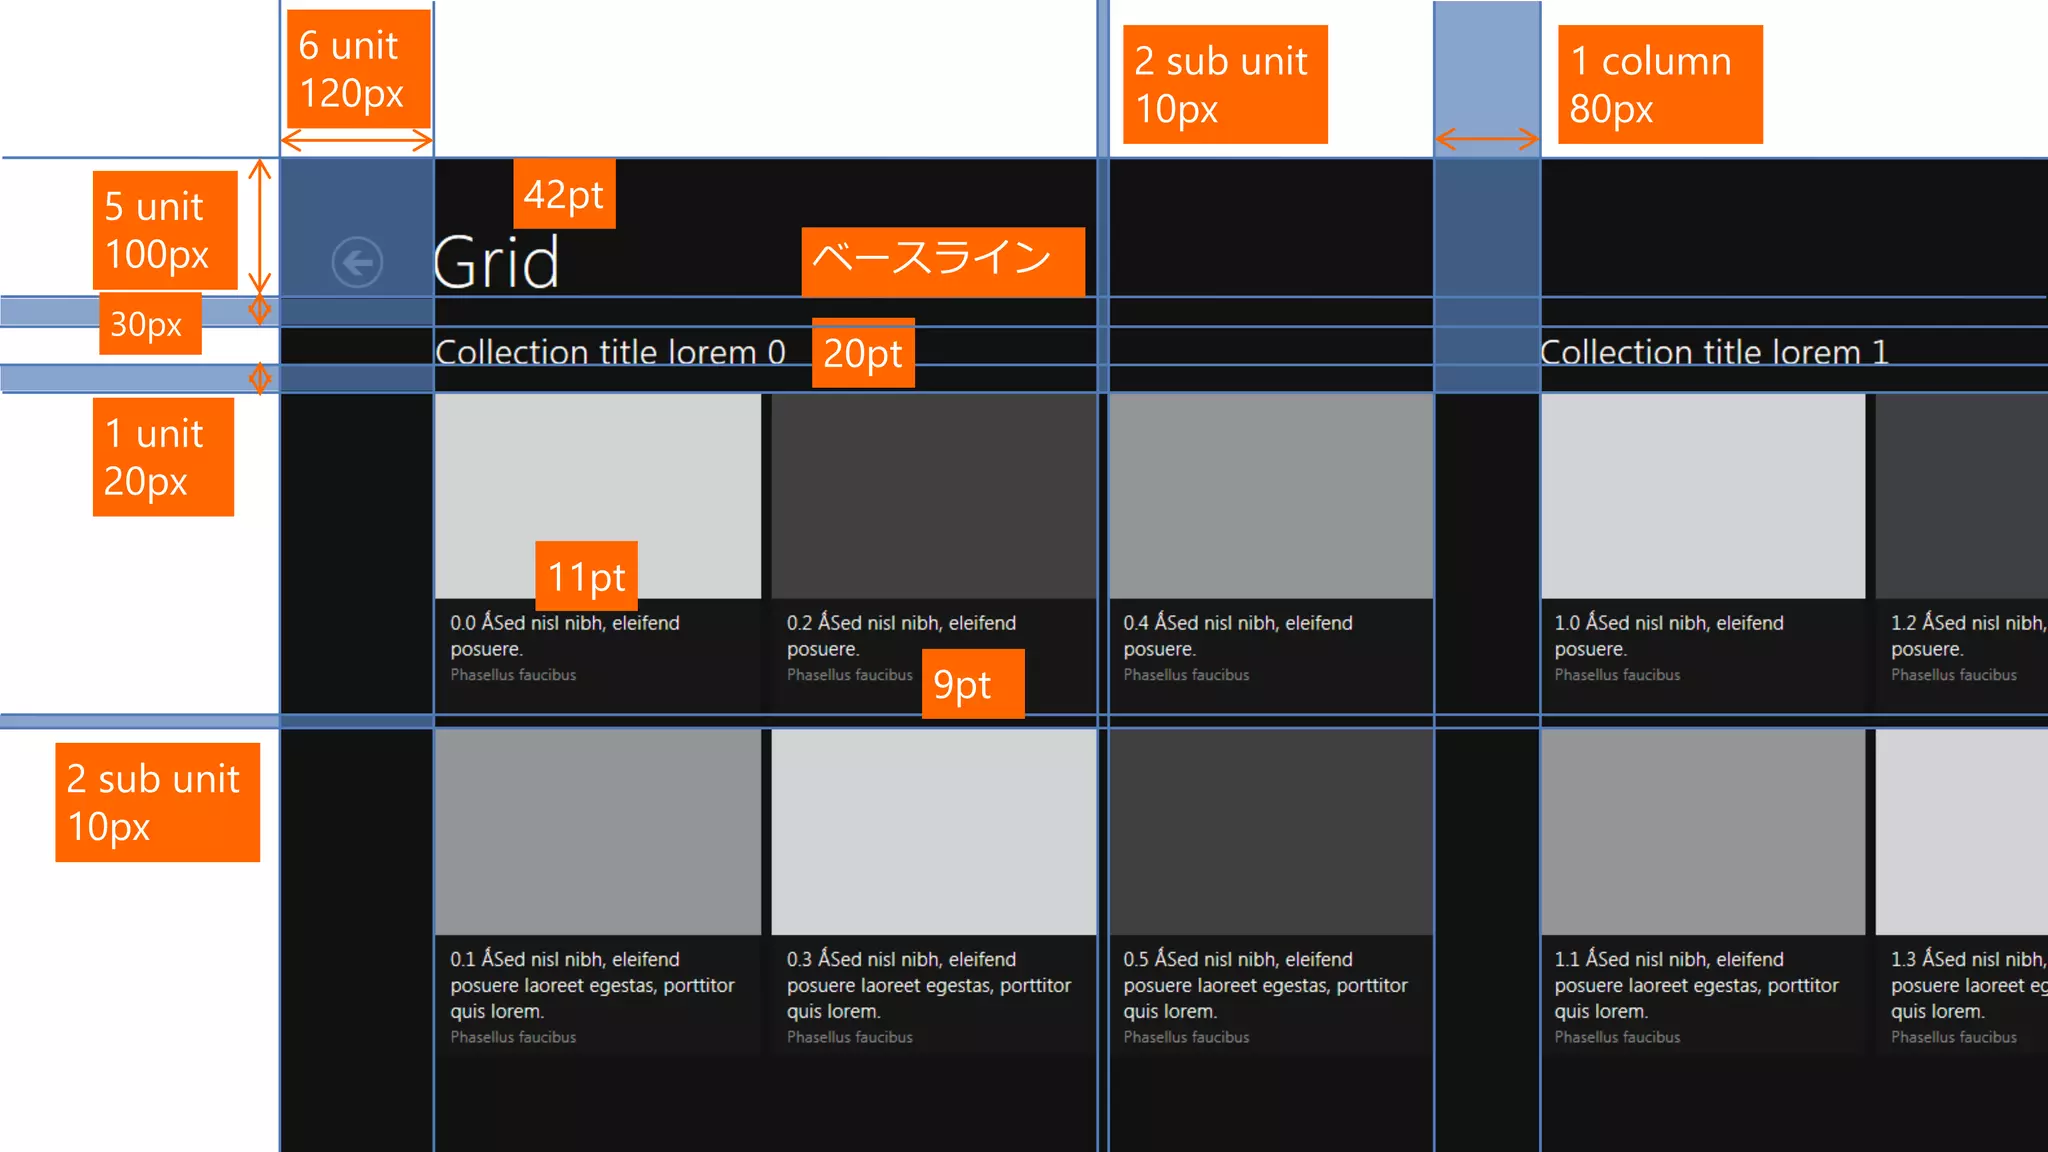Image resolution: width=2048 pixels, height=1152 pixels.
Task: Select tile image for item 0.3
Action: [933, 832]
